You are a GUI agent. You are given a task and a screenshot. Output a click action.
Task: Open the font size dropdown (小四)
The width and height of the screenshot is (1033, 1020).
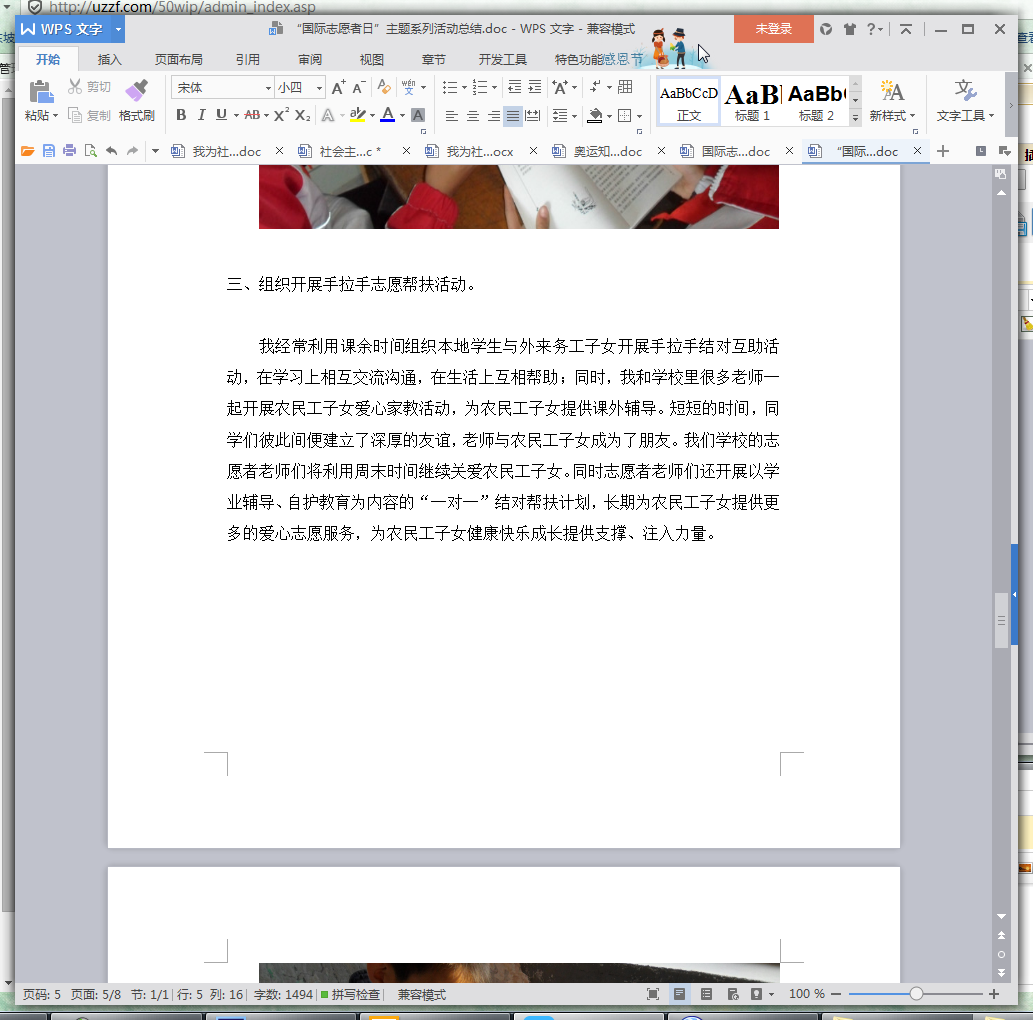click(x=319, y=88)
